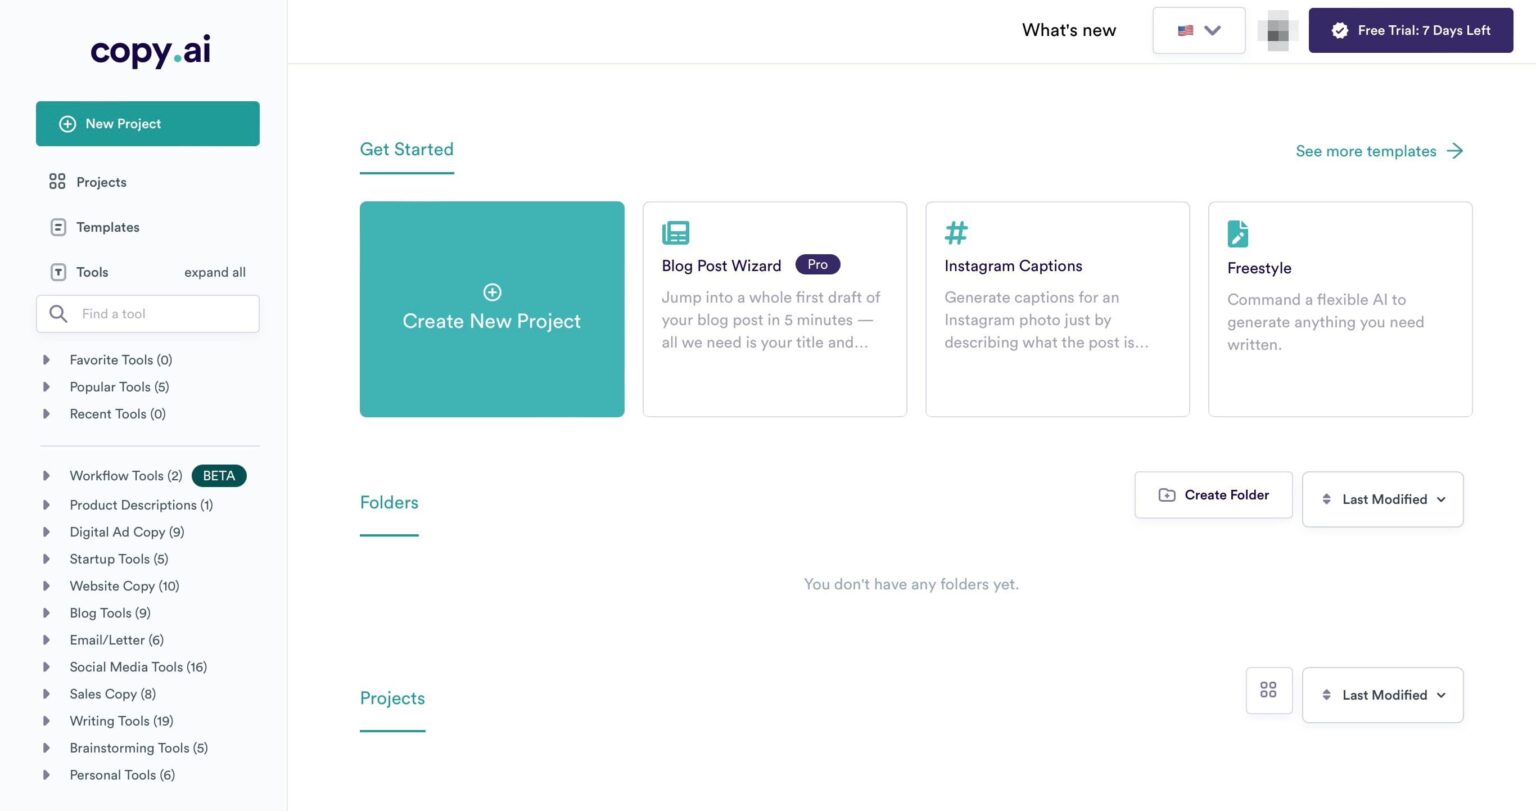Click the Find a tool search field
The image size is (1536, 811).
point(160,314)
